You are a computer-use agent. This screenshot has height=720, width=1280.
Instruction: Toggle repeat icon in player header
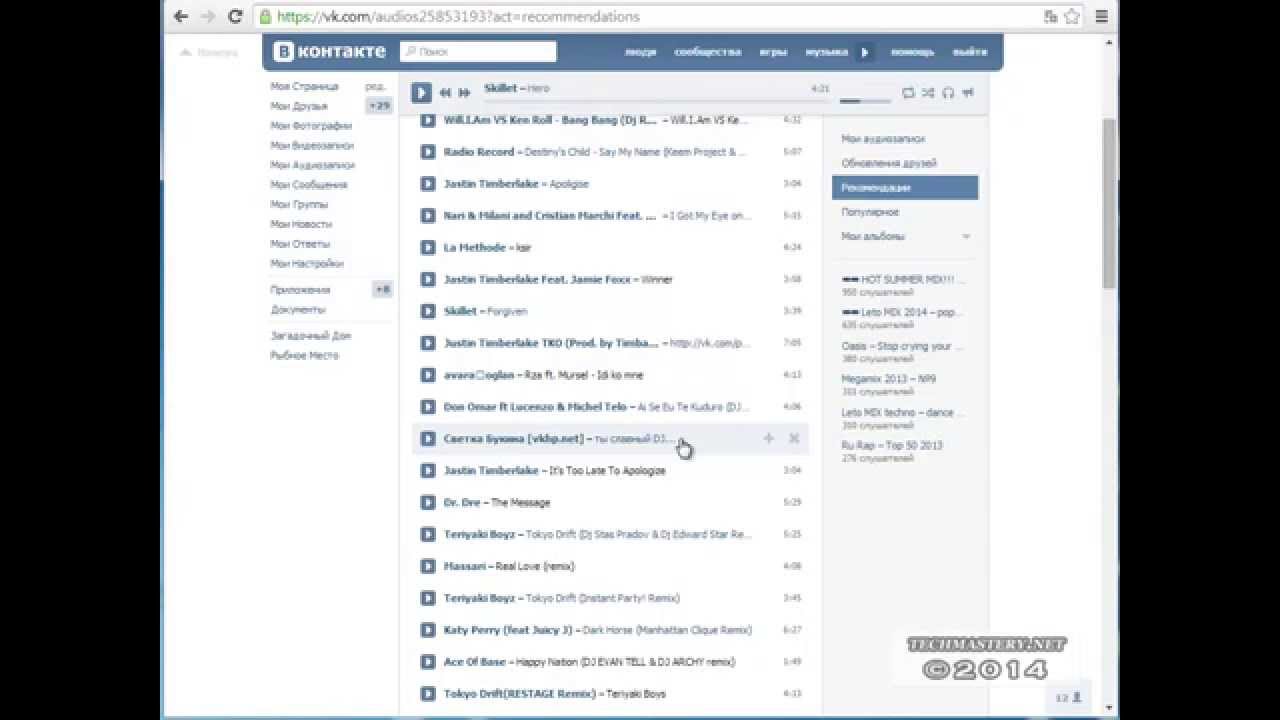[908, 92]
